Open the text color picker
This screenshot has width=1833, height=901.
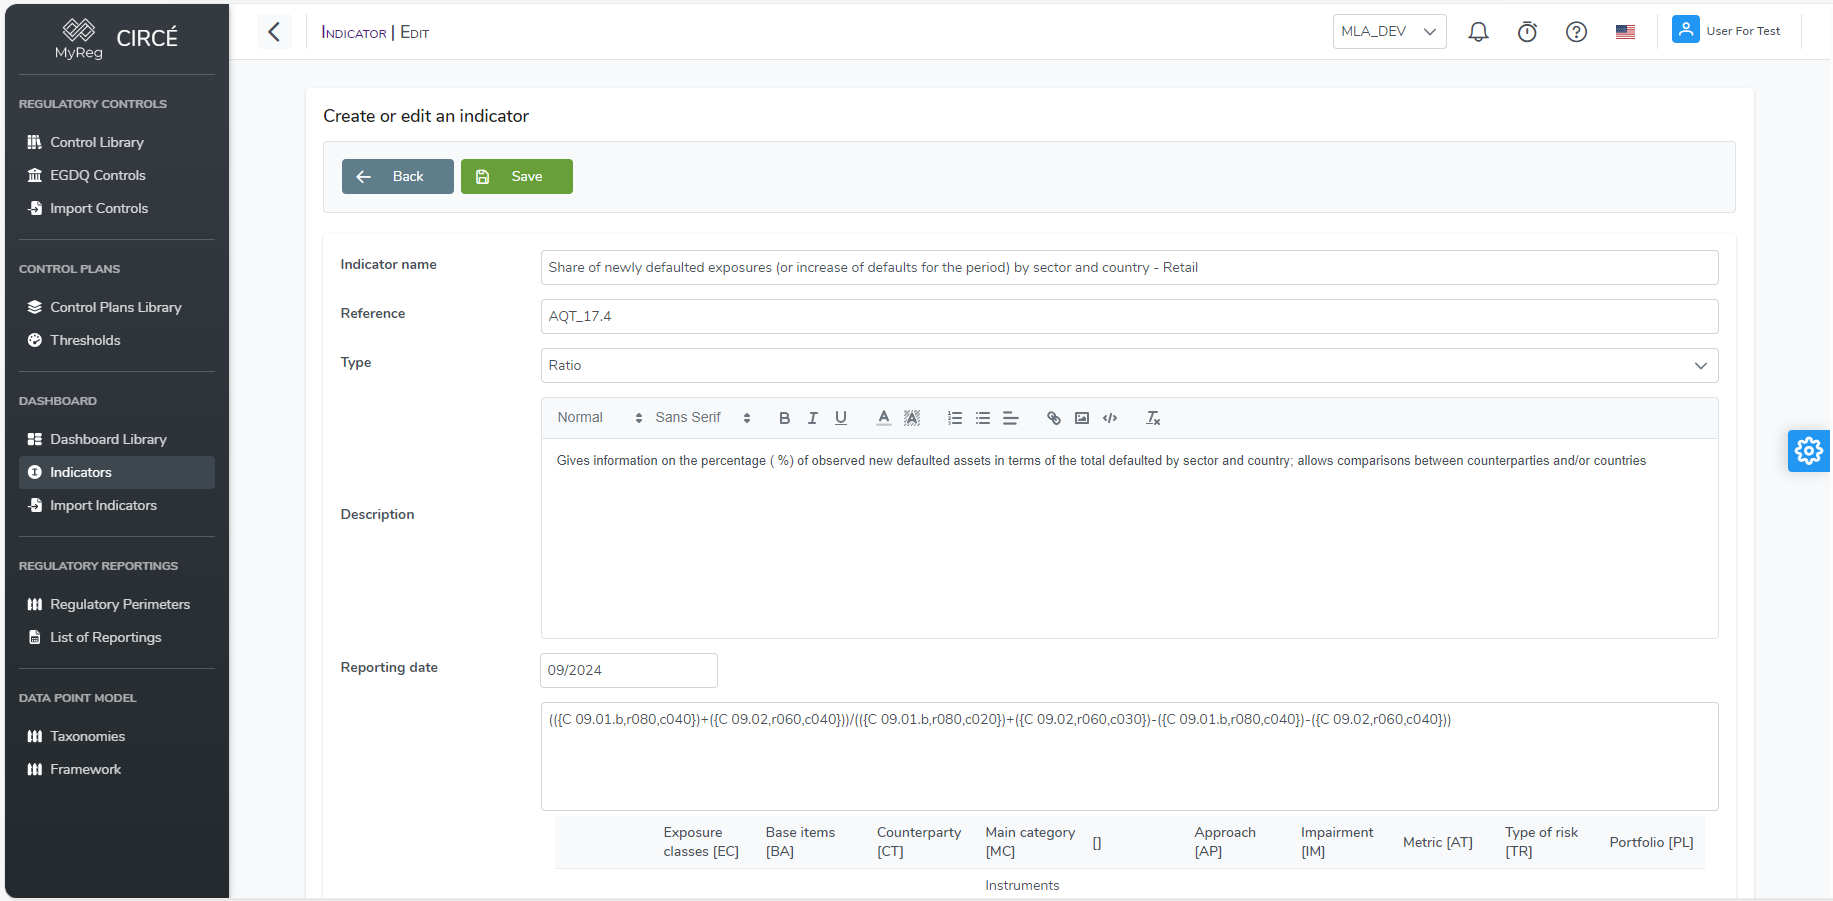[x=883, y=418]
